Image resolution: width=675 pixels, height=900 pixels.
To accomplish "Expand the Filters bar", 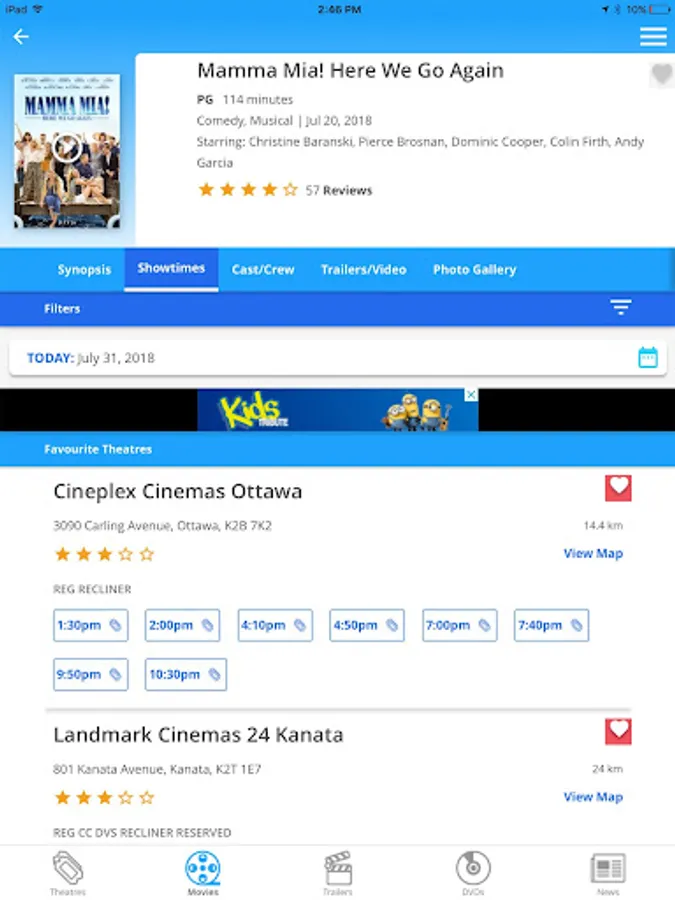I will pyautogui.click(x=338, y=309).
